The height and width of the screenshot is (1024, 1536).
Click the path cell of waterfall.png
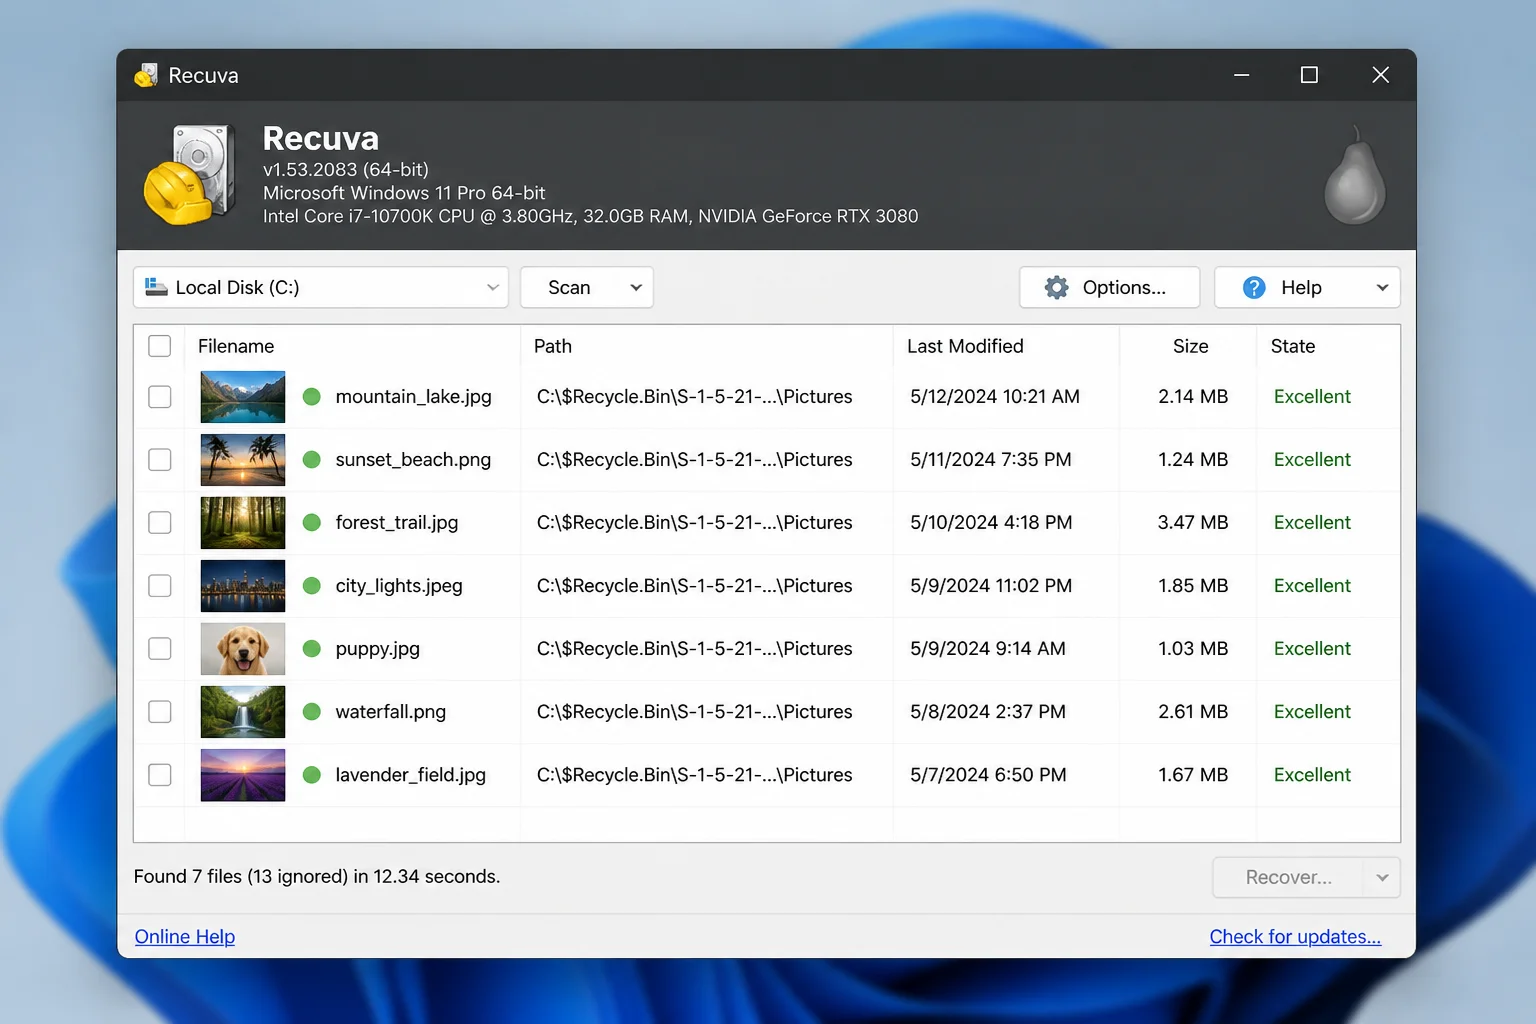pyautogui.click(x=694, y=712)
